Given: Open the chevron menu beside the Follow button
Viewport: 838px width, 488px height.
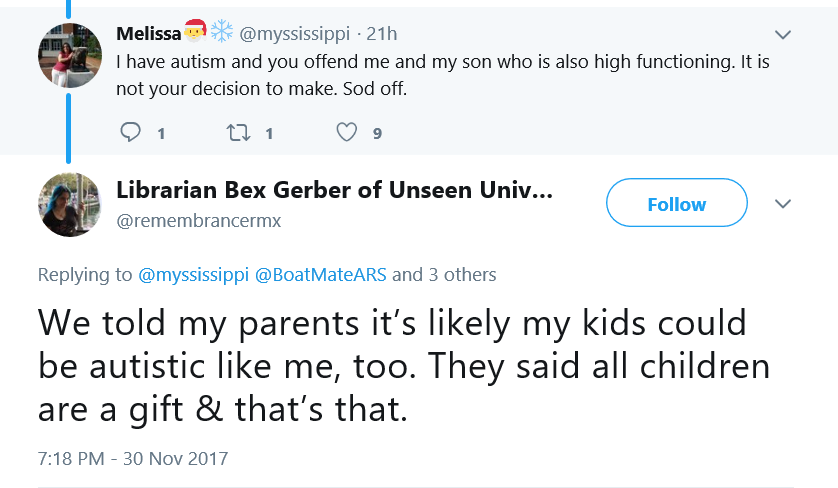Looking at the screenshot, I should [782, 204].
